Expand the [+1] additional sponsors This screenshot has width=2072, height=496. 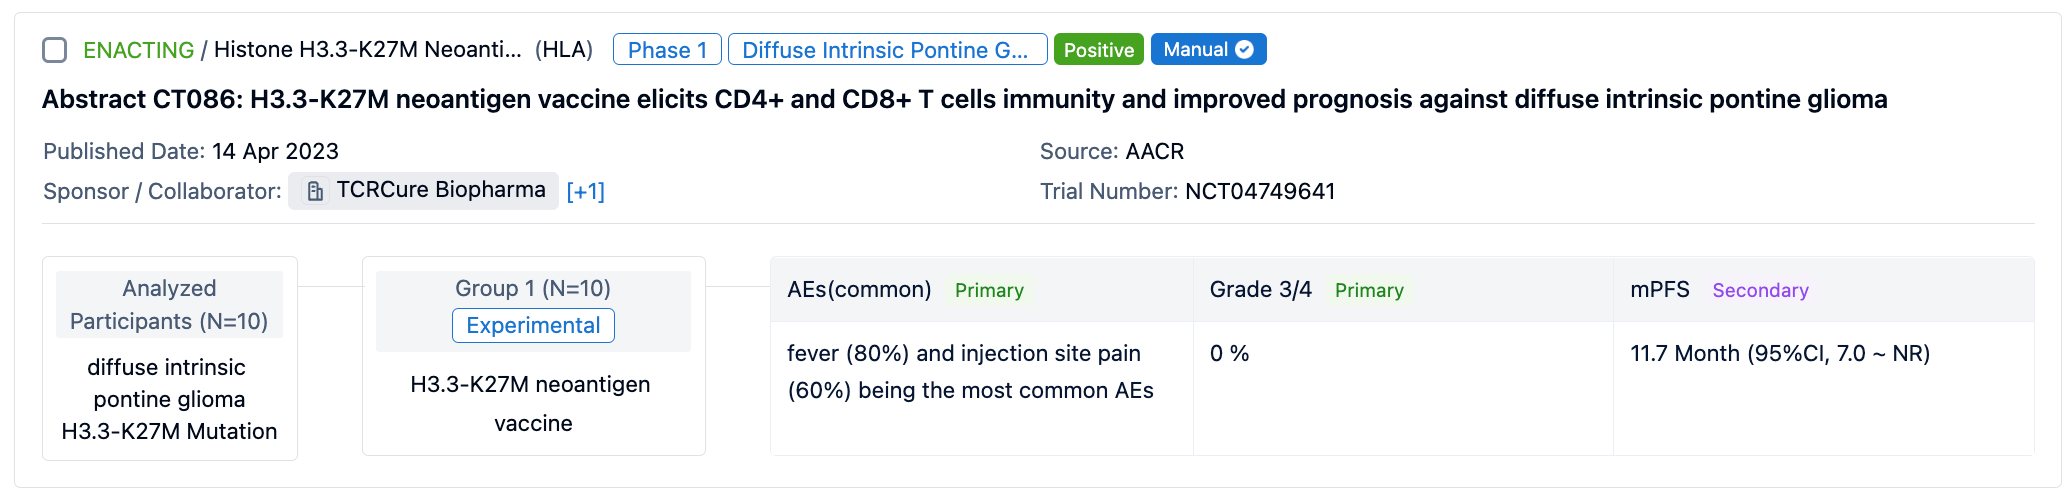coord(585,192)
